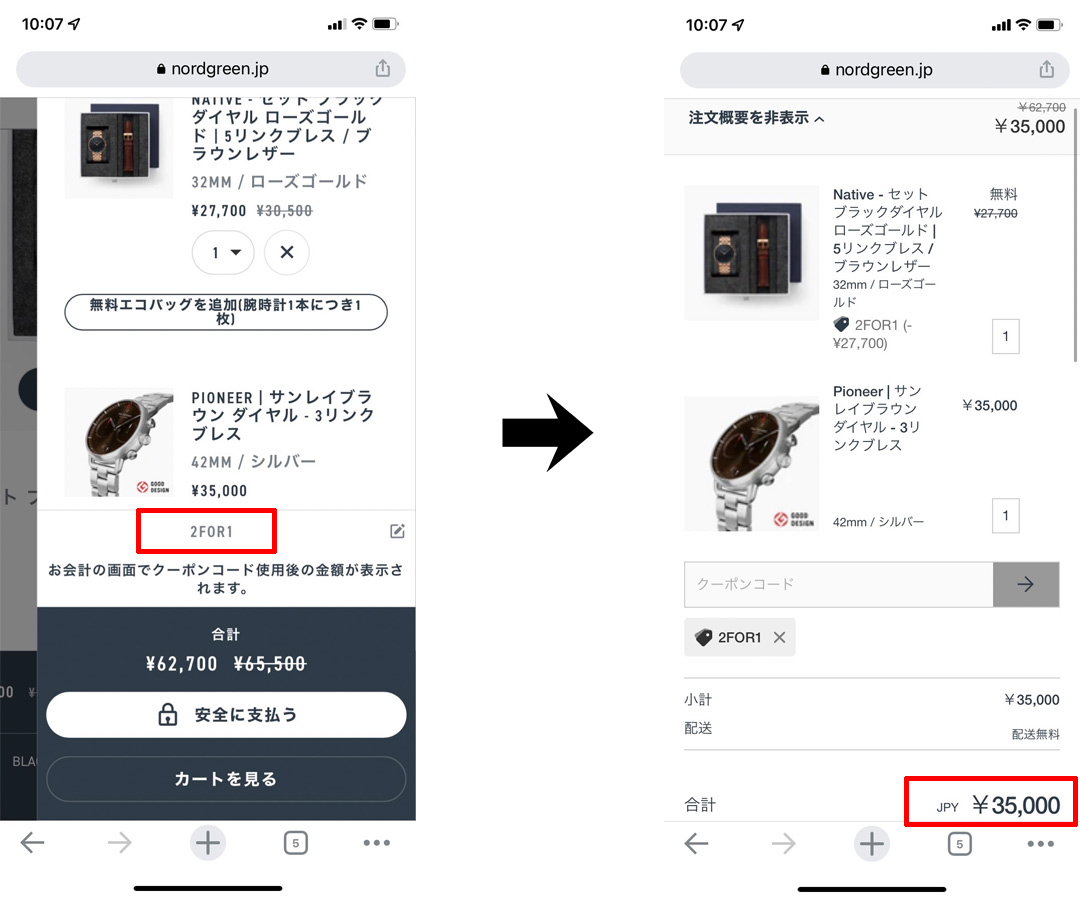Image resolution: width=1080 pixels, height=900 pixels.
Task: Open tab switcher showing 5 in left browser
Action: pos(295,842)
